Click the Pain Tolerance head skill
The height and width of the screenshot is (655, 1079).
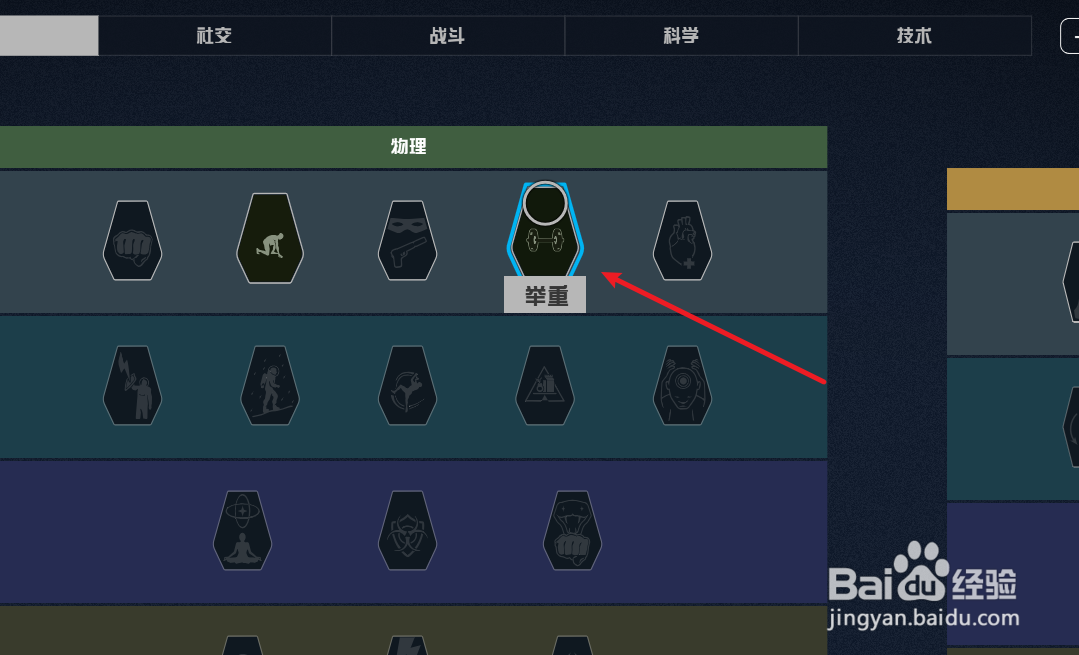(x=683, y=385)
